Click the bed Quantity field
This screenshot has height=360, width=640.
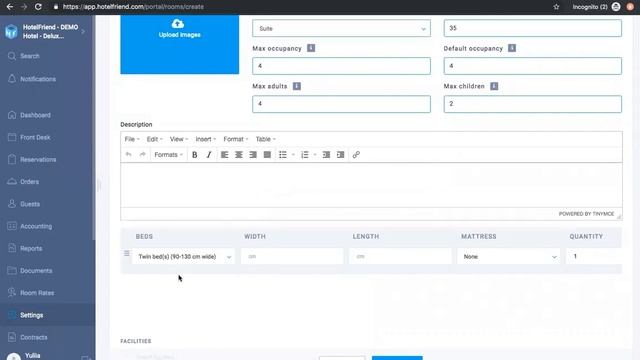click(x=594, y=256)
